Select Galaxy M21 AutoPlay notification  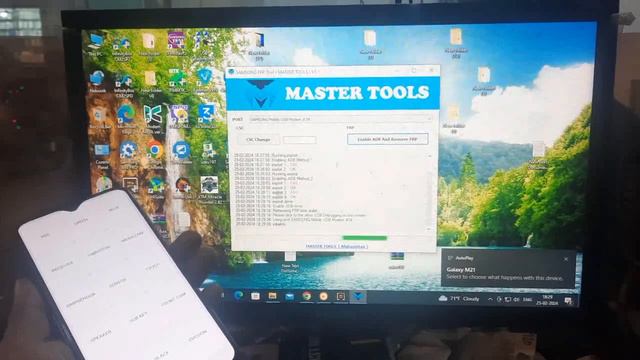(x=509, y=268)
